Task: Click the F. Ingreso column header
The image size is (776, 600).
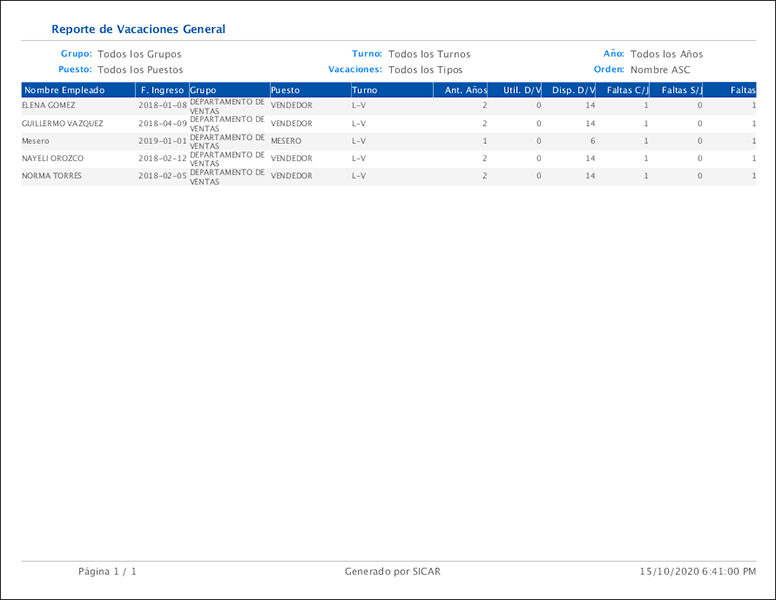Action: [162, 90]
